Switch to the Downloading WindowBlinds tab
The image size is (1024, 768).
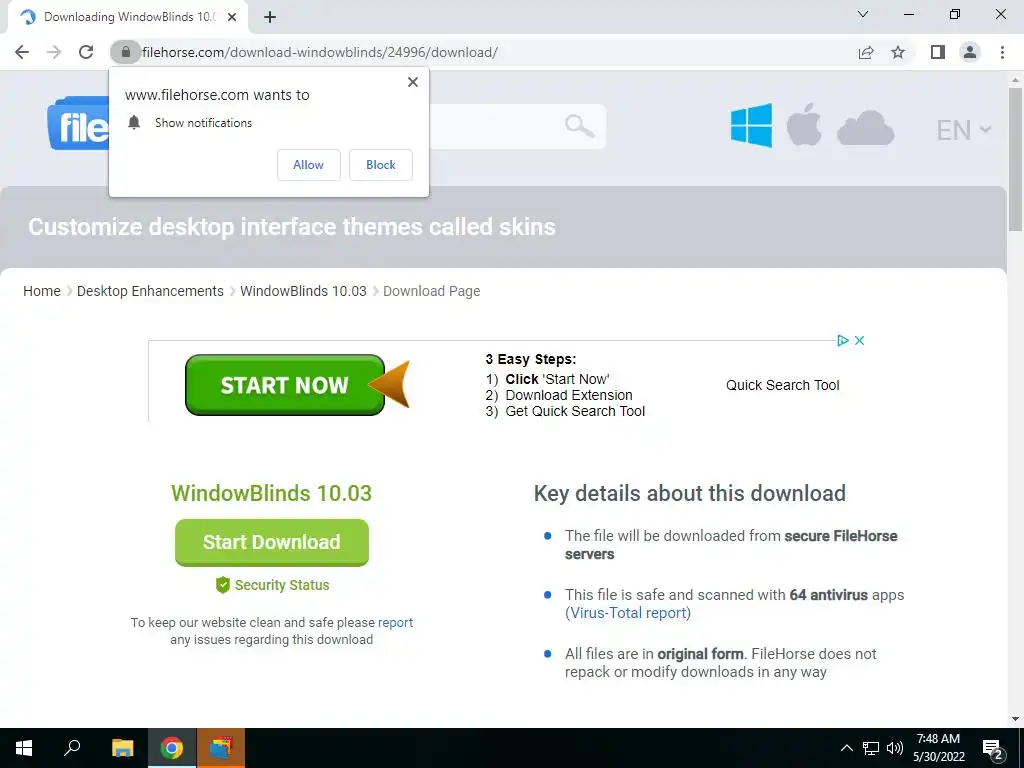(x=127, y=17)
